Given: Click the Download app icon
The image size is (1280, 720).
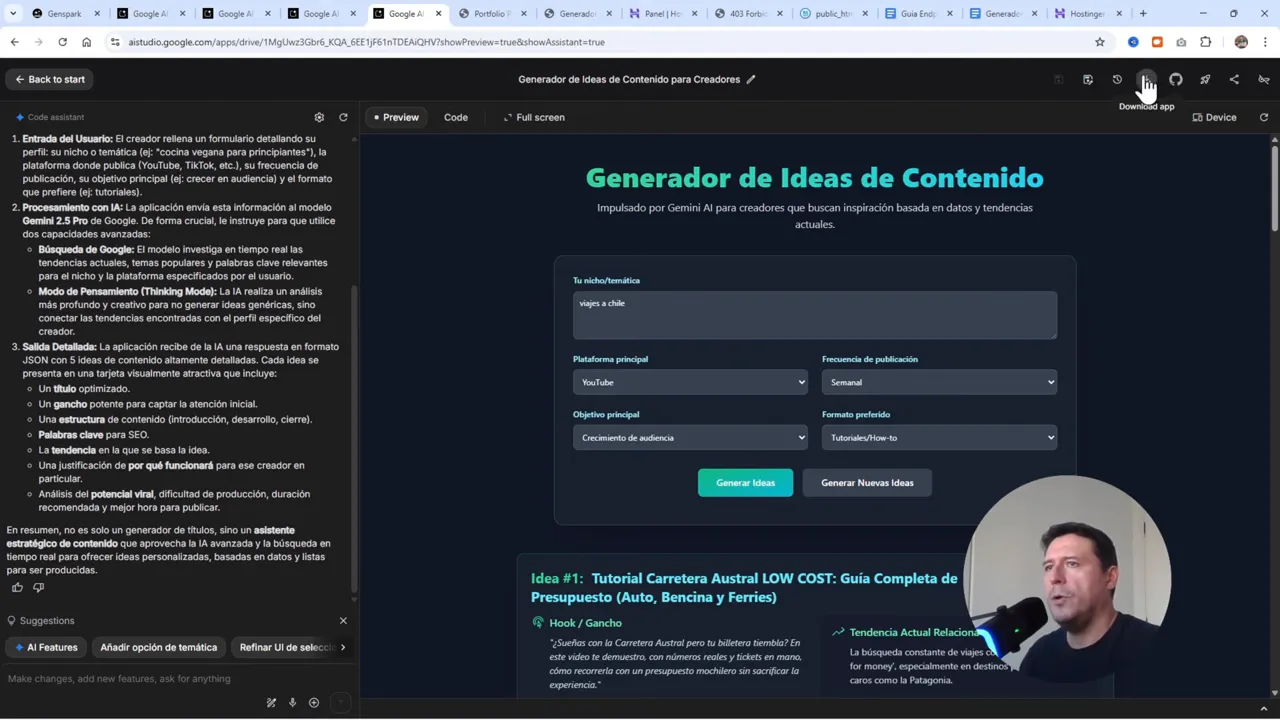Looking at the screenshot, I should click(x=1147, y=79).
